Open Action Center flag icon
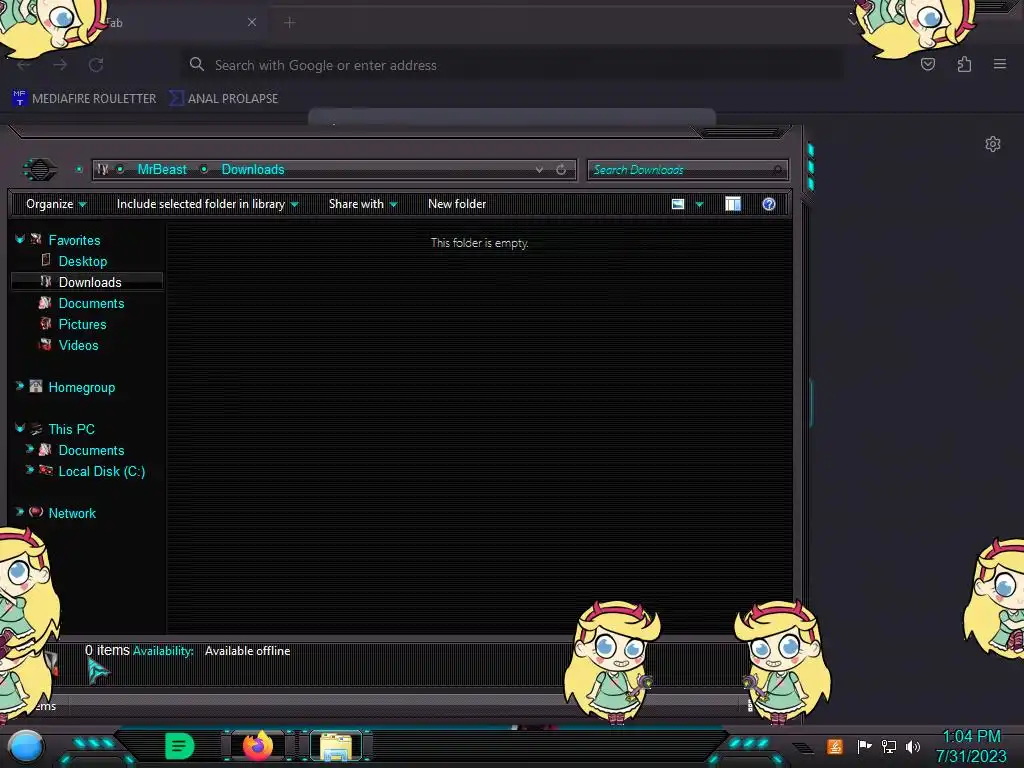The width and height of the screenshot is (1024, 768). 865,746
